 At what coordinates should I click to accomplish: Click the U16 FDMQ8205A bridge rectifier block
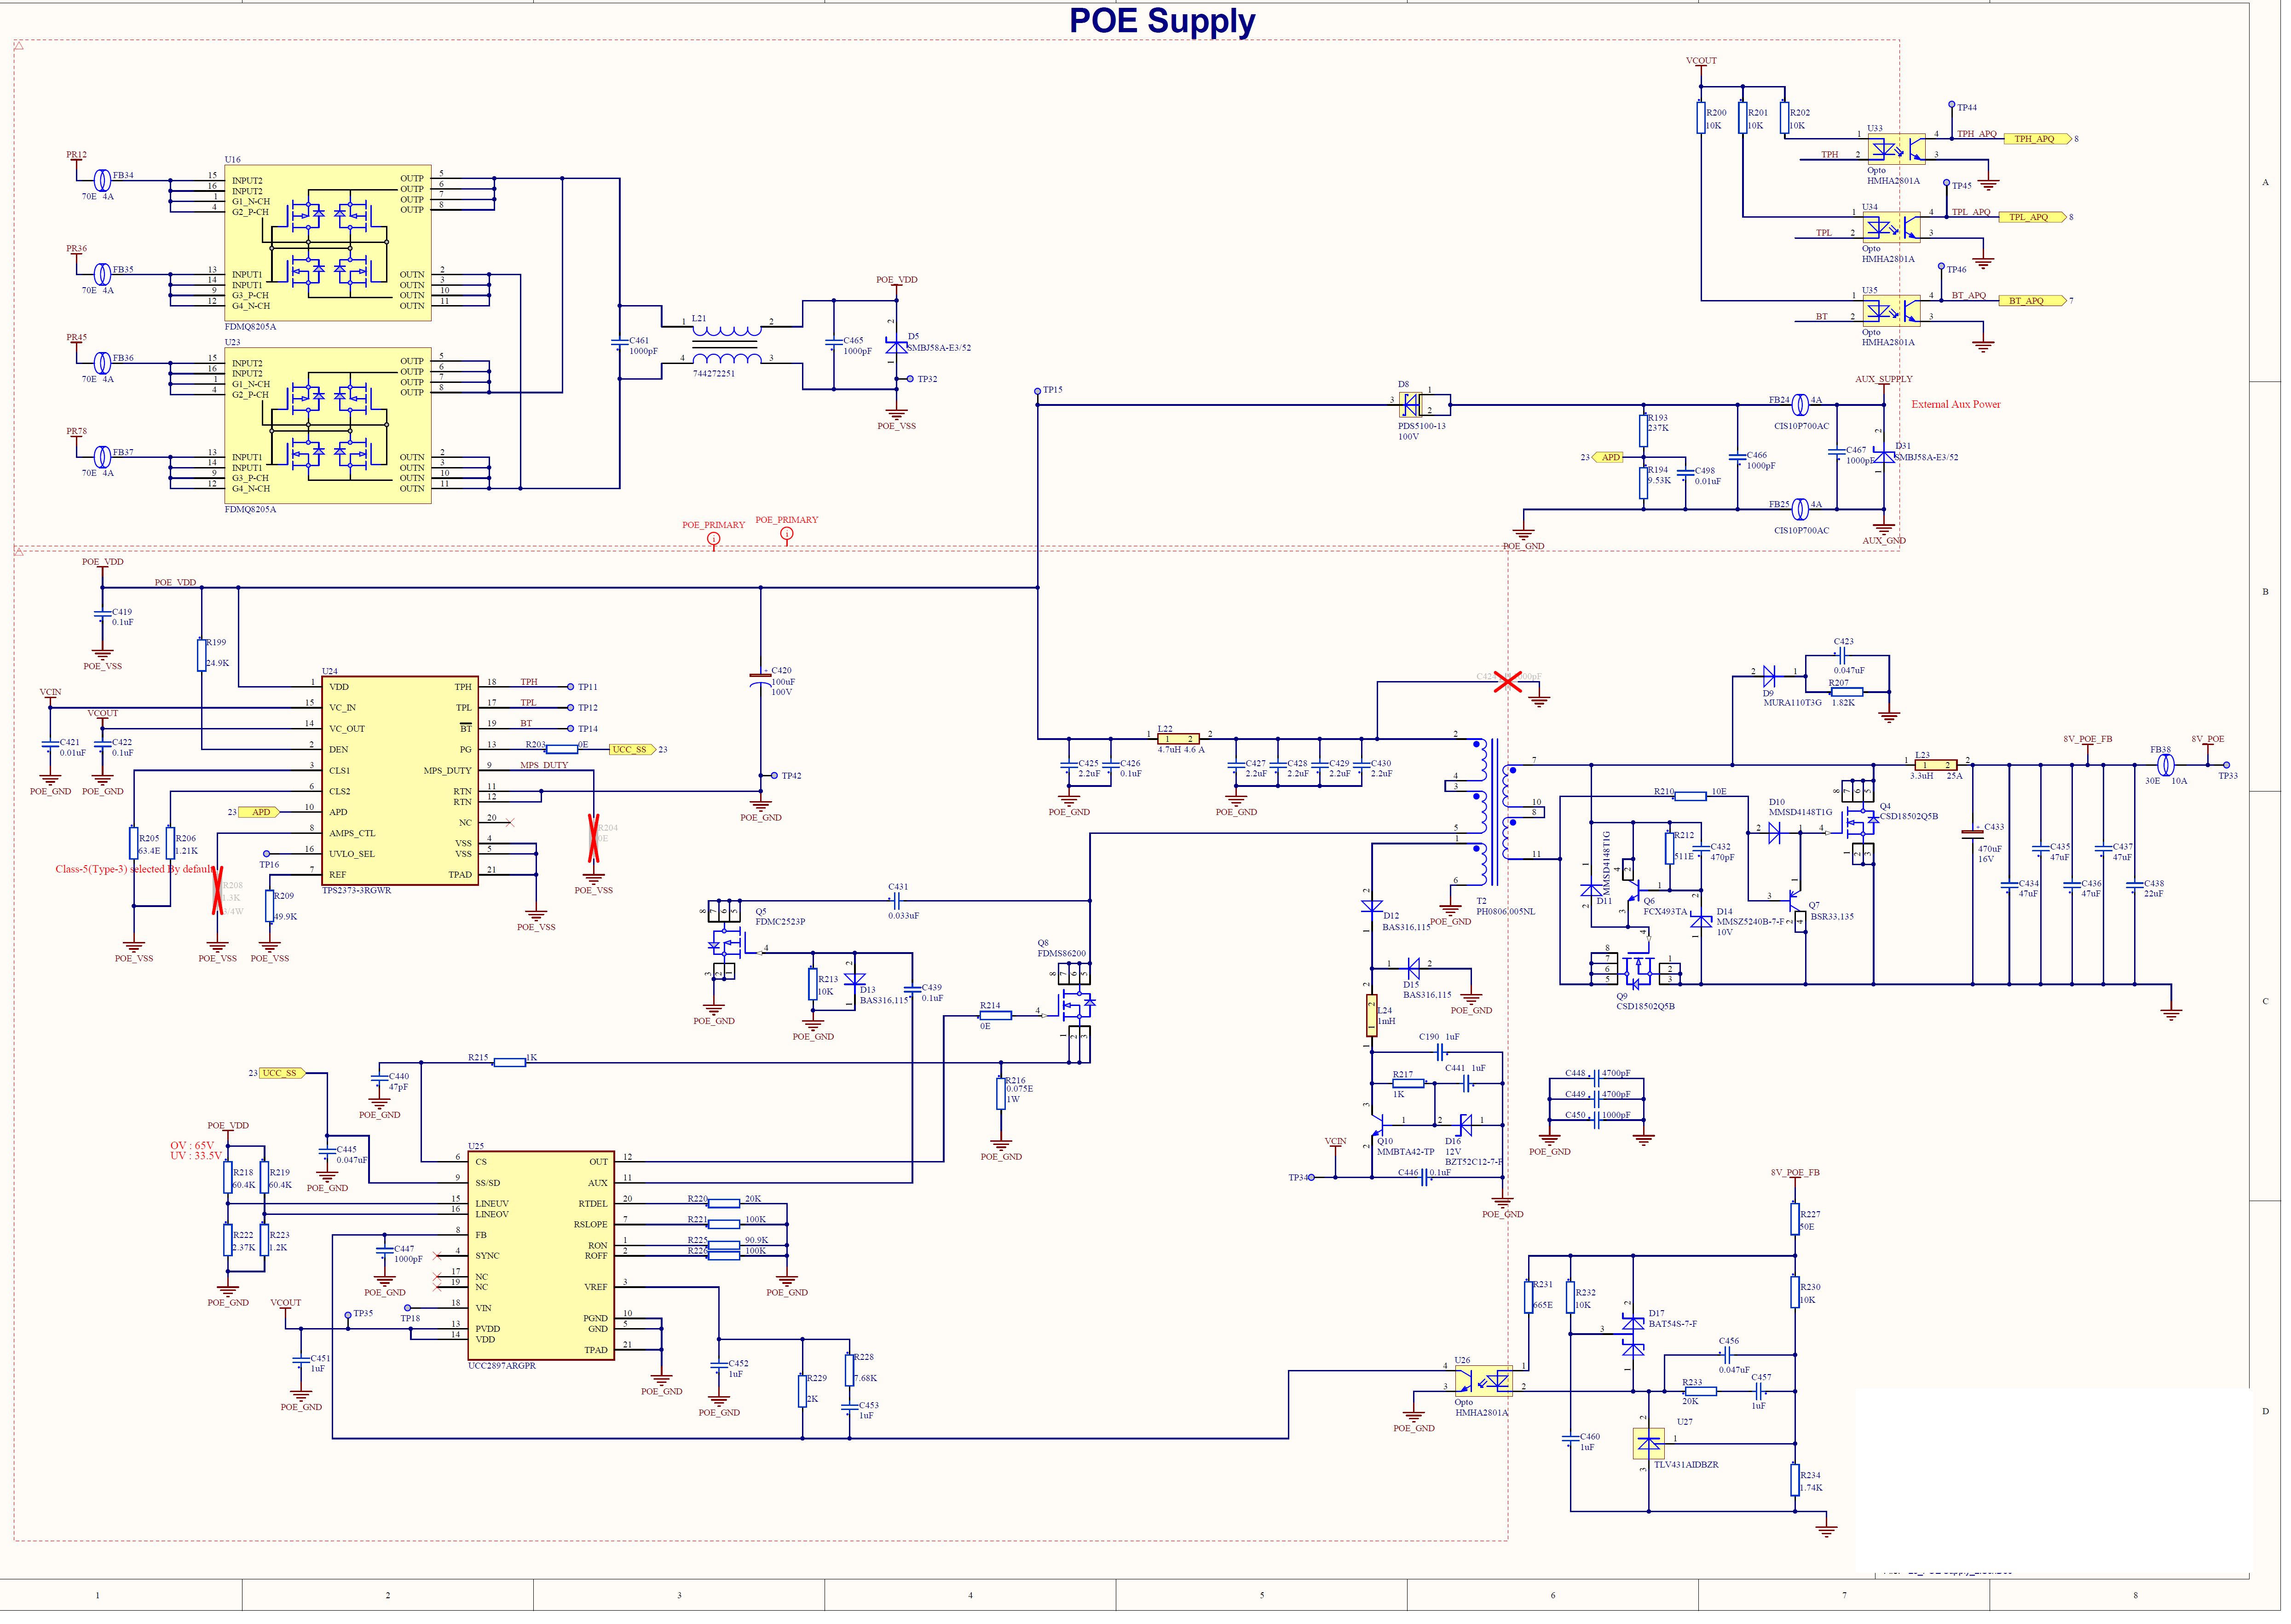[x=327, y=243]
